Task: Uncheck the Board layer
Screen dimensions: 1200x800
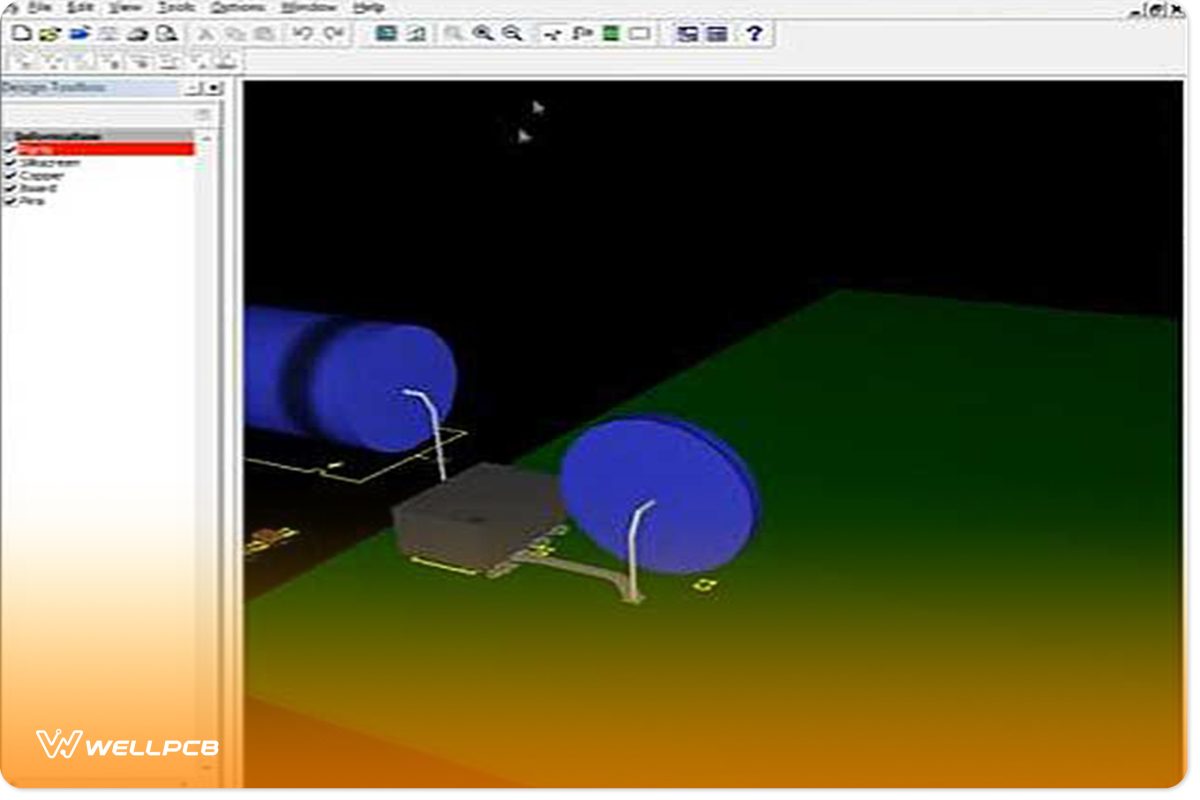Action: click(10, 187)
